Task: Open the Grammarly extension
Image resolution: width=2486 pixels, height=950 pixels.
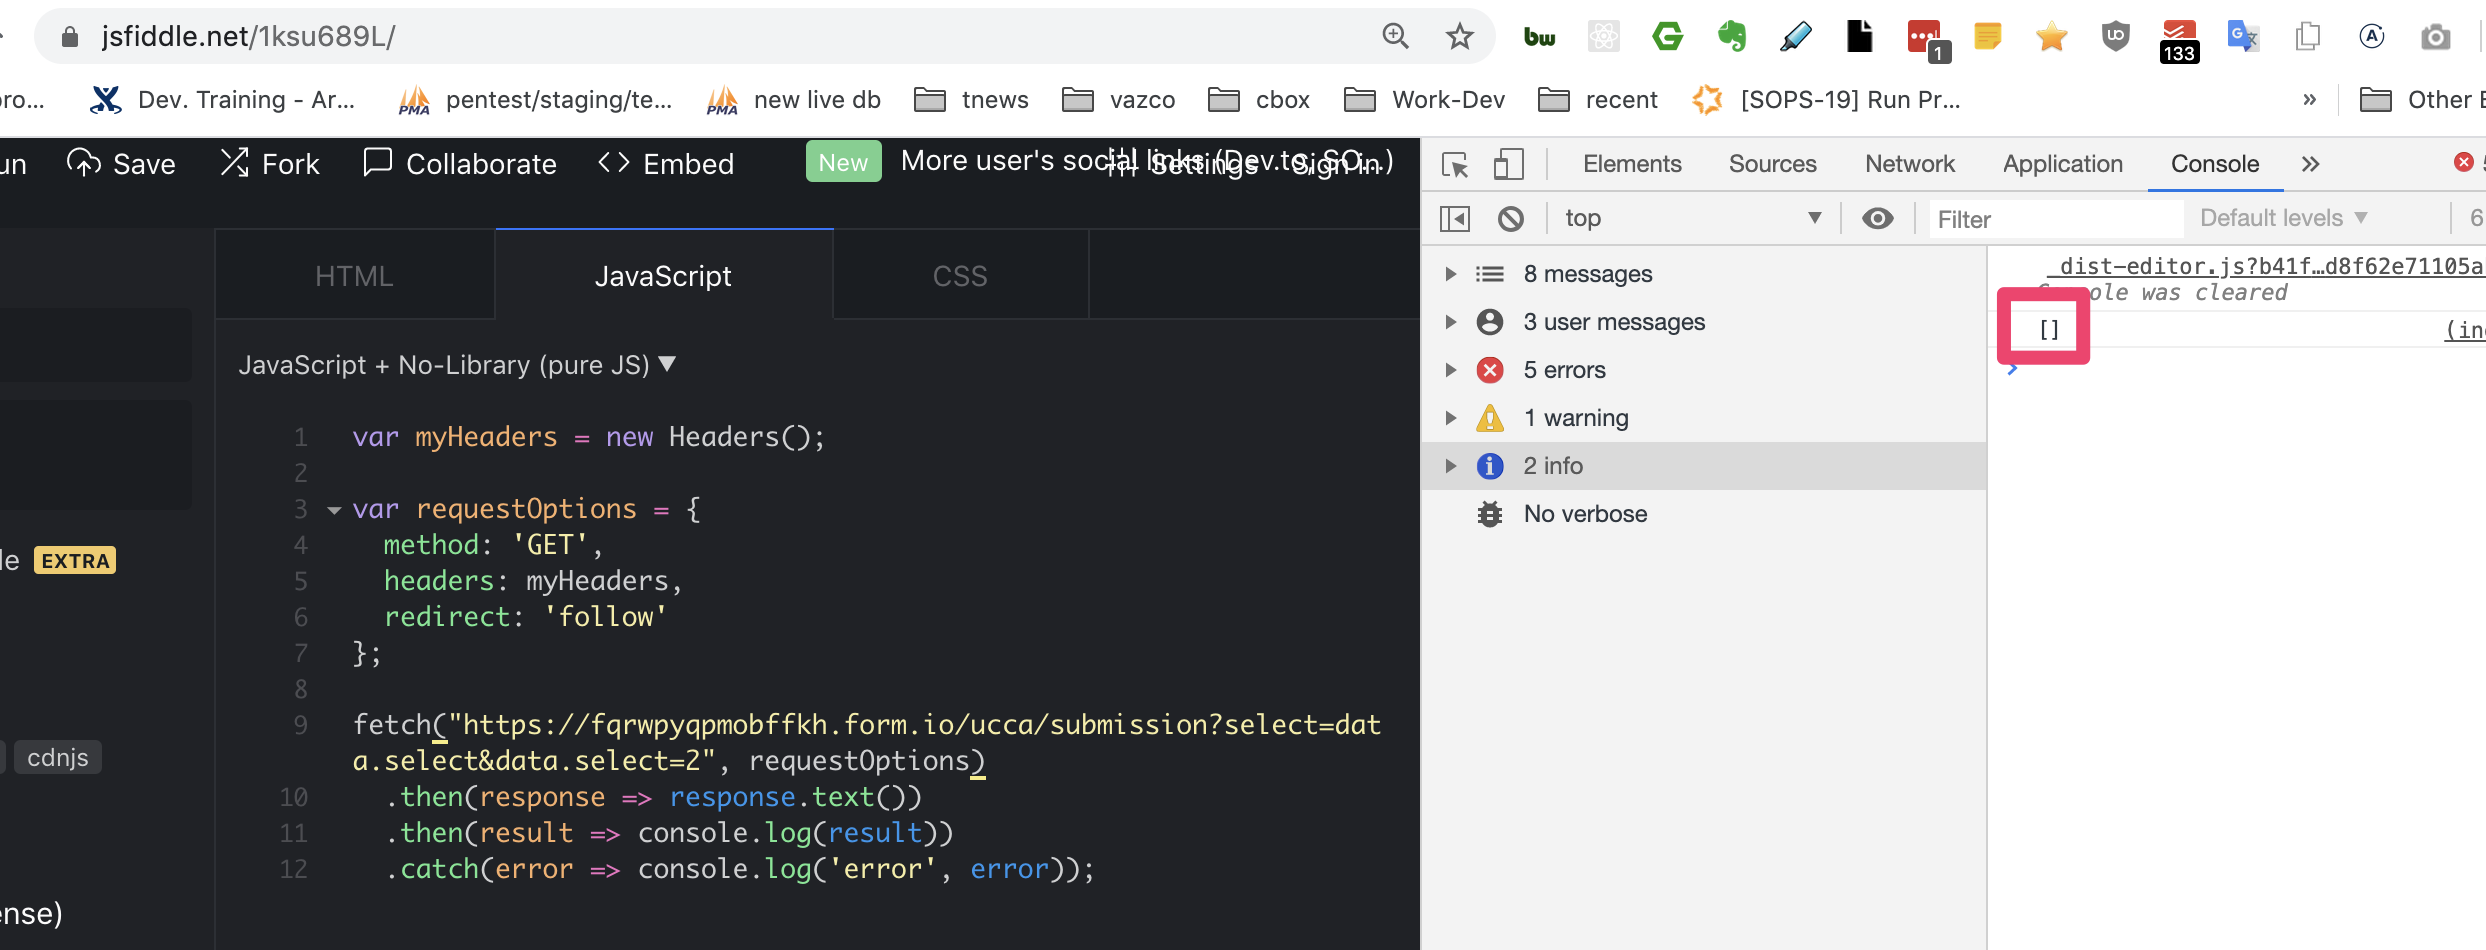Action: click(1667, 36)
